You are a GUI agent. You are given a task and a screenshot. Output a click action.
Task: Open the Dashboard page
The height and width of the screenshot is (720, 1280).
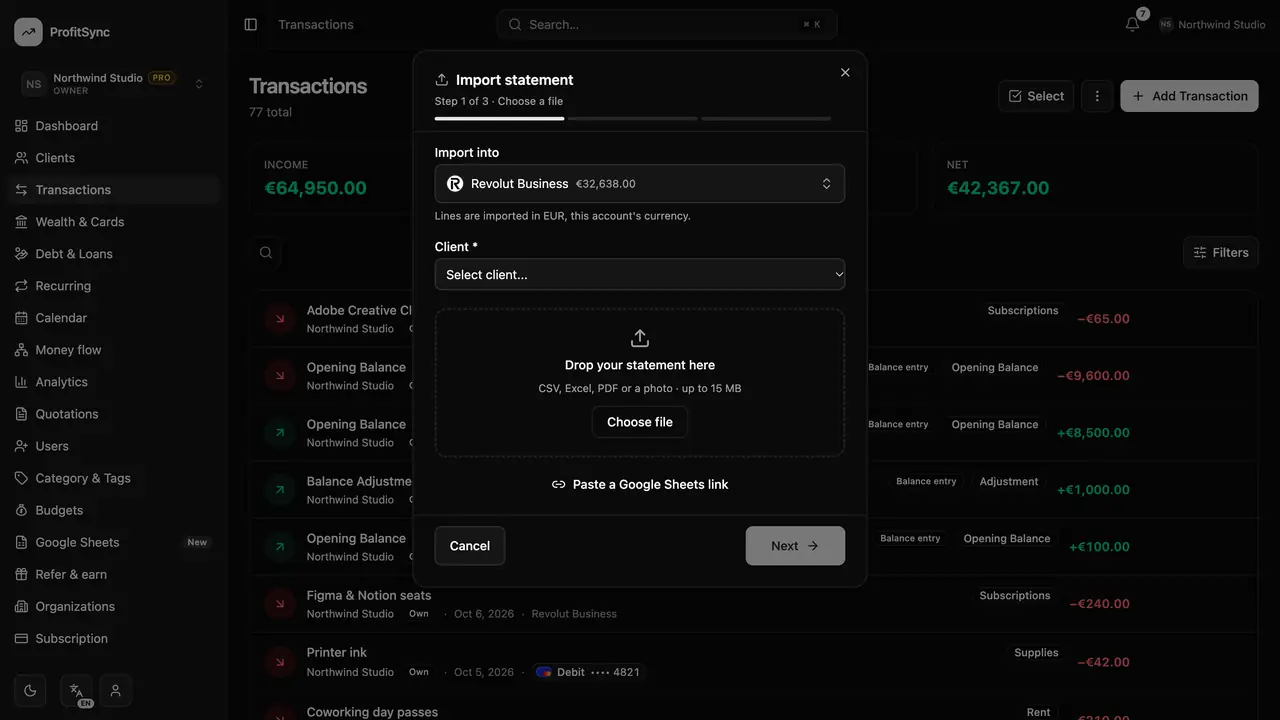113,126
